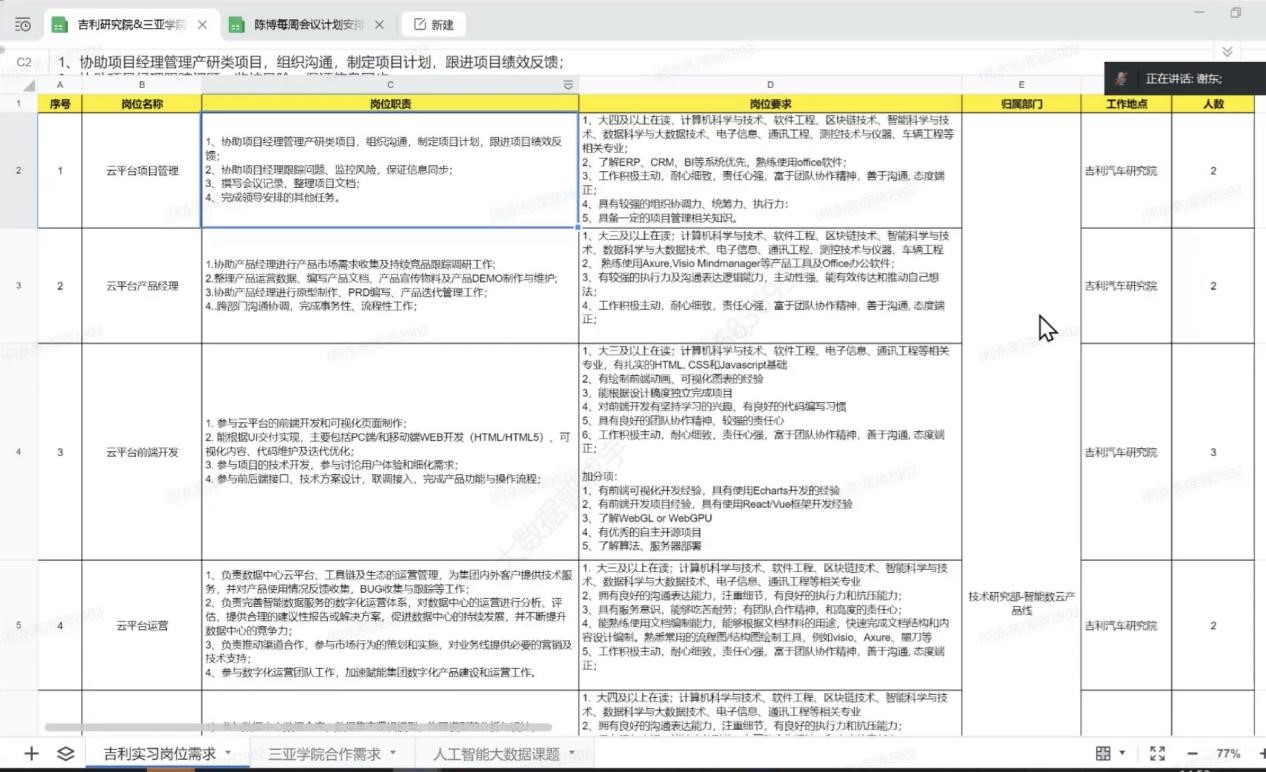Select the 云平台产品经理 cell

click(x=141, y=286)
